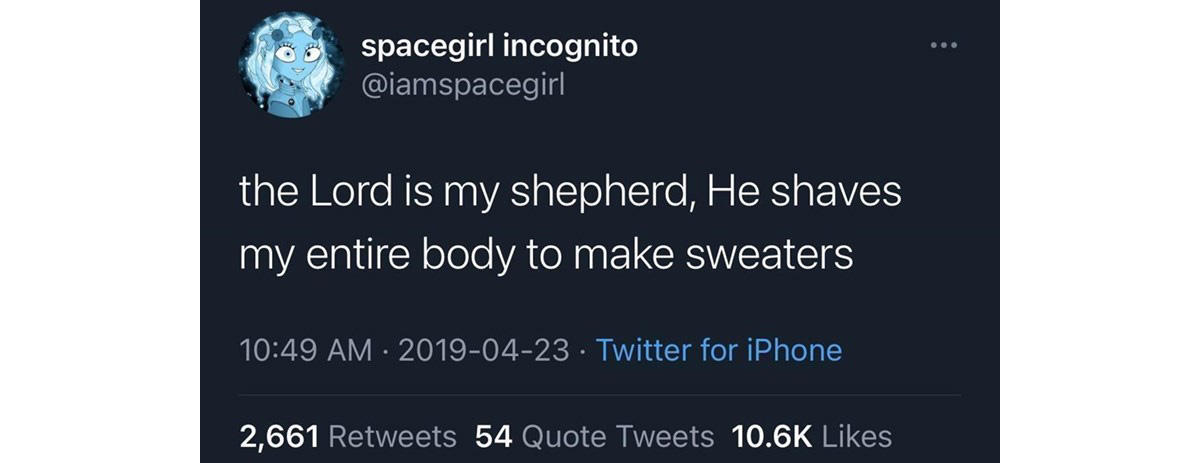
Task: Open the Quote Tweets list
Action: (618, 436)
